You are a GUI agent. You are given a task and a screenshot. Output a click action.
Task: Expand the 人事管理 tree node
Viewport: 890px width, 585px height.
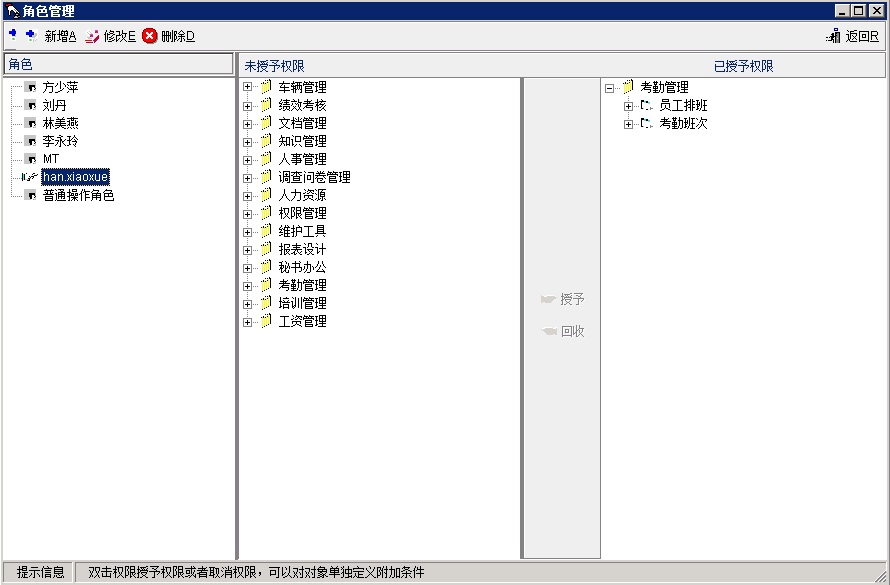247,159
